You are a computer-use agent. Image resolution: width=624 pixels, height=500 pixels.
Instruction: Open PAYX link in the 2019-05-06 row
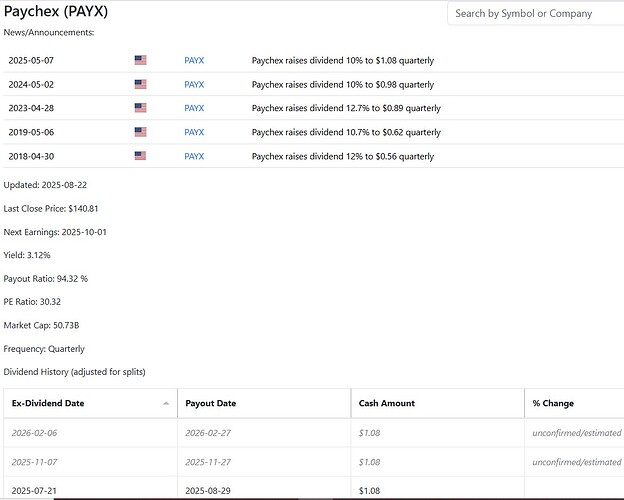pos(194,132)
